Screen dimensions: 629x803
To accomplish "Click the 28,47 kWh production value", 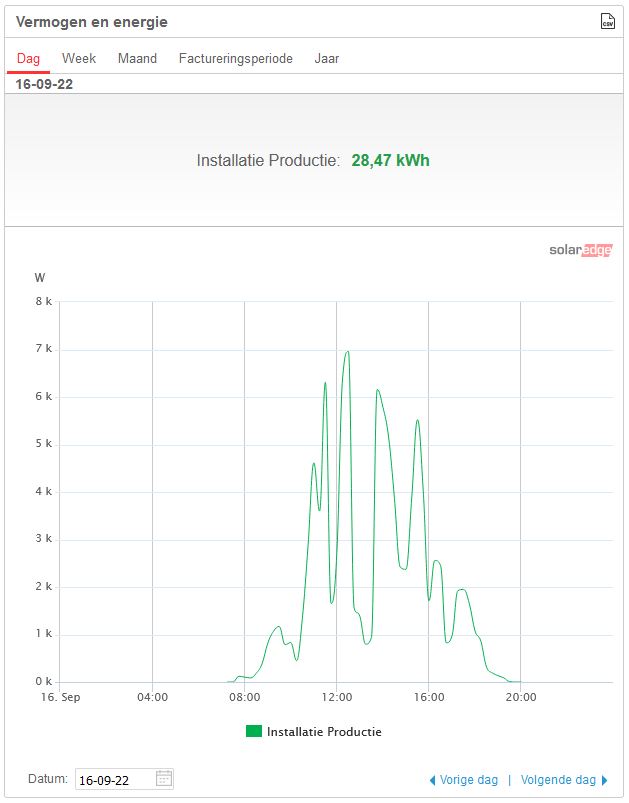I will point(390,160).
